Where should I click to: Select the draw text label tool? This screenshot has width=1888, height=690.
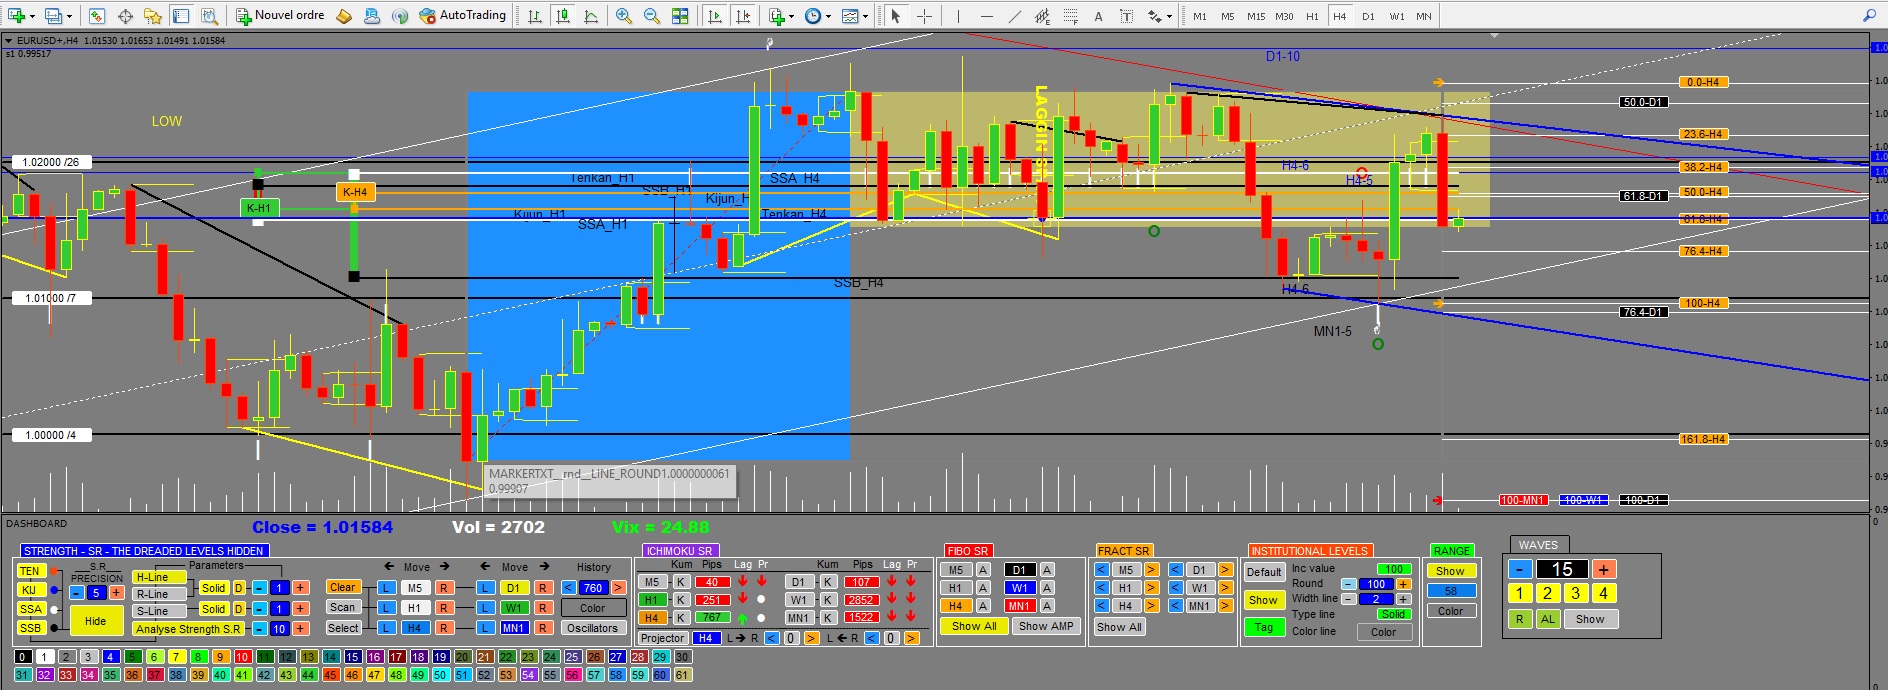coord(1098,16)
